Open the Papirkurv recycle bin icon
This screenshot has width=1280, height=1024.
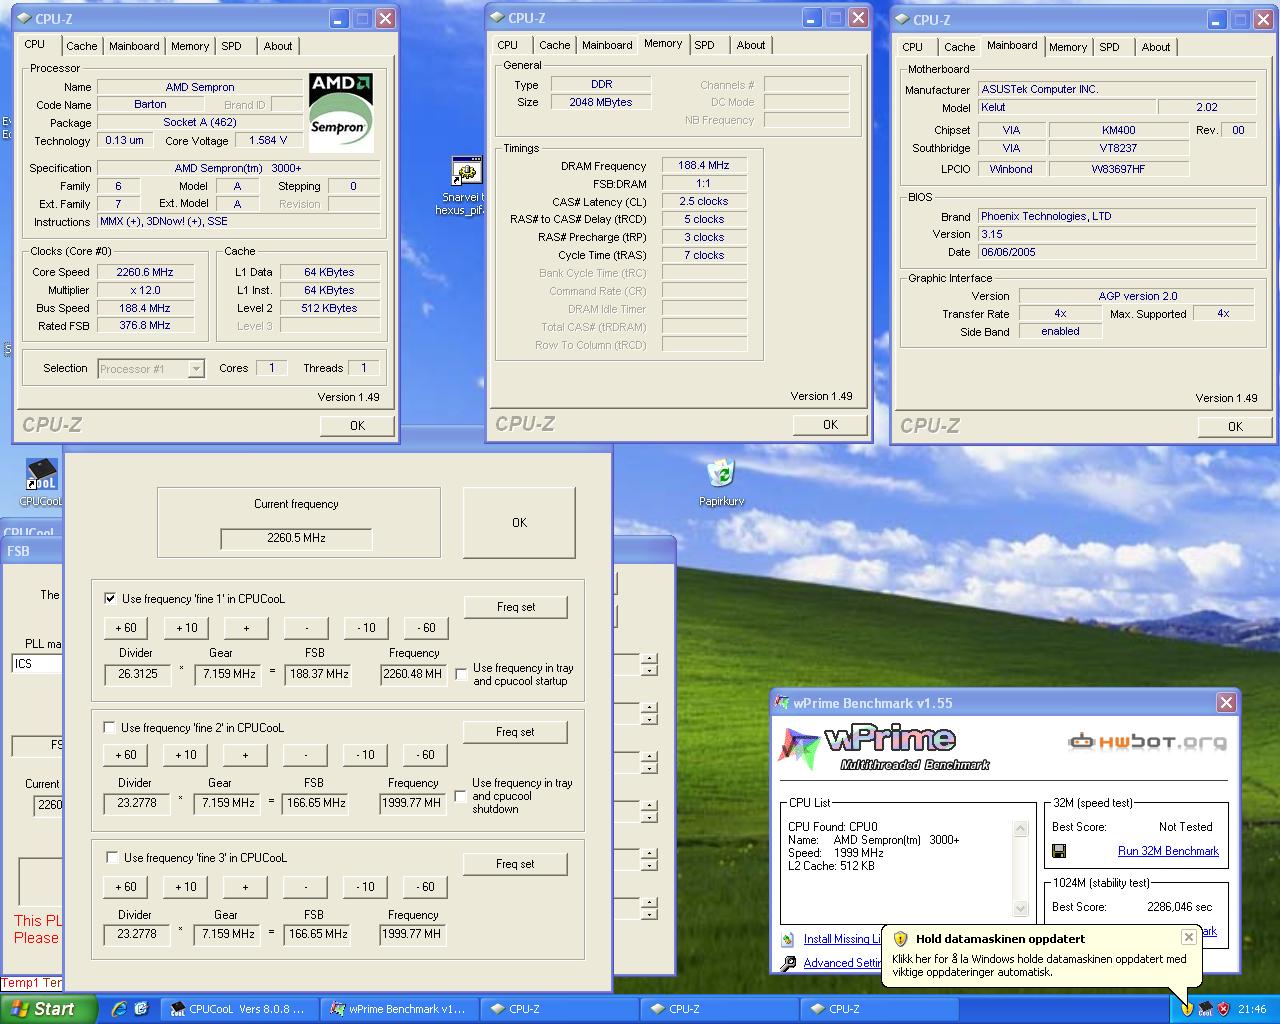(x=721, y=473)
